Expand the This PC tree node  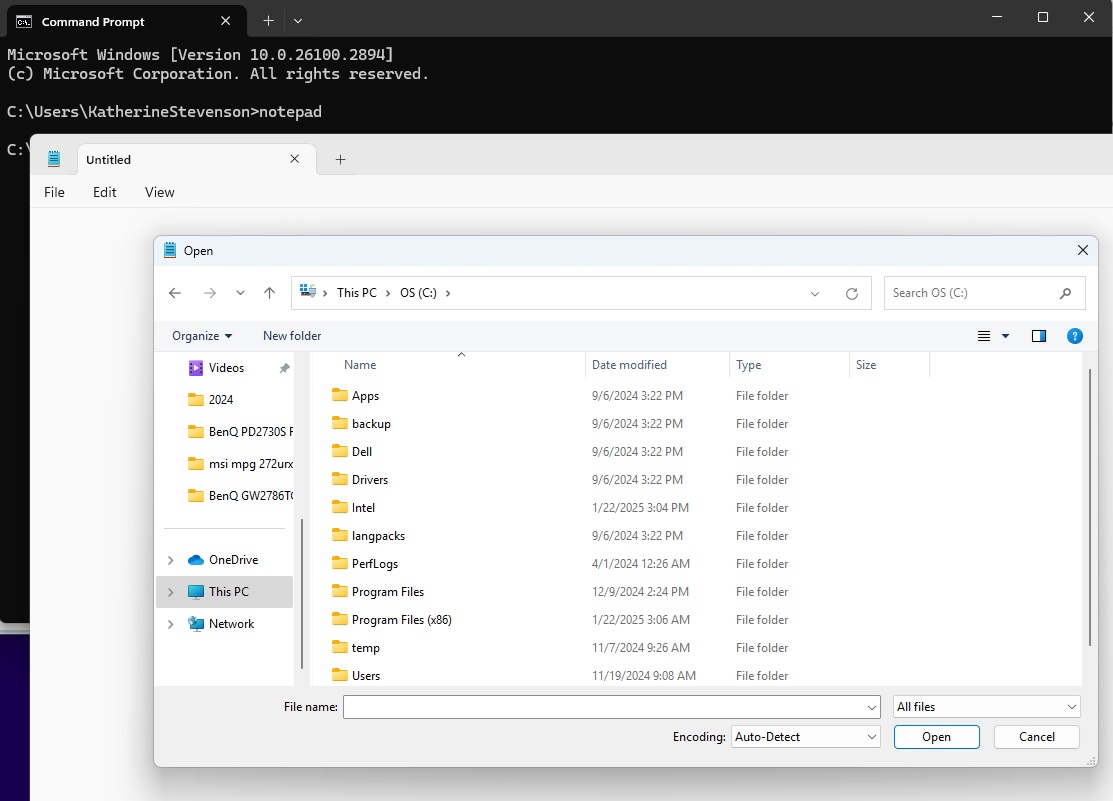pyautogui.click(x=170, y=592)
